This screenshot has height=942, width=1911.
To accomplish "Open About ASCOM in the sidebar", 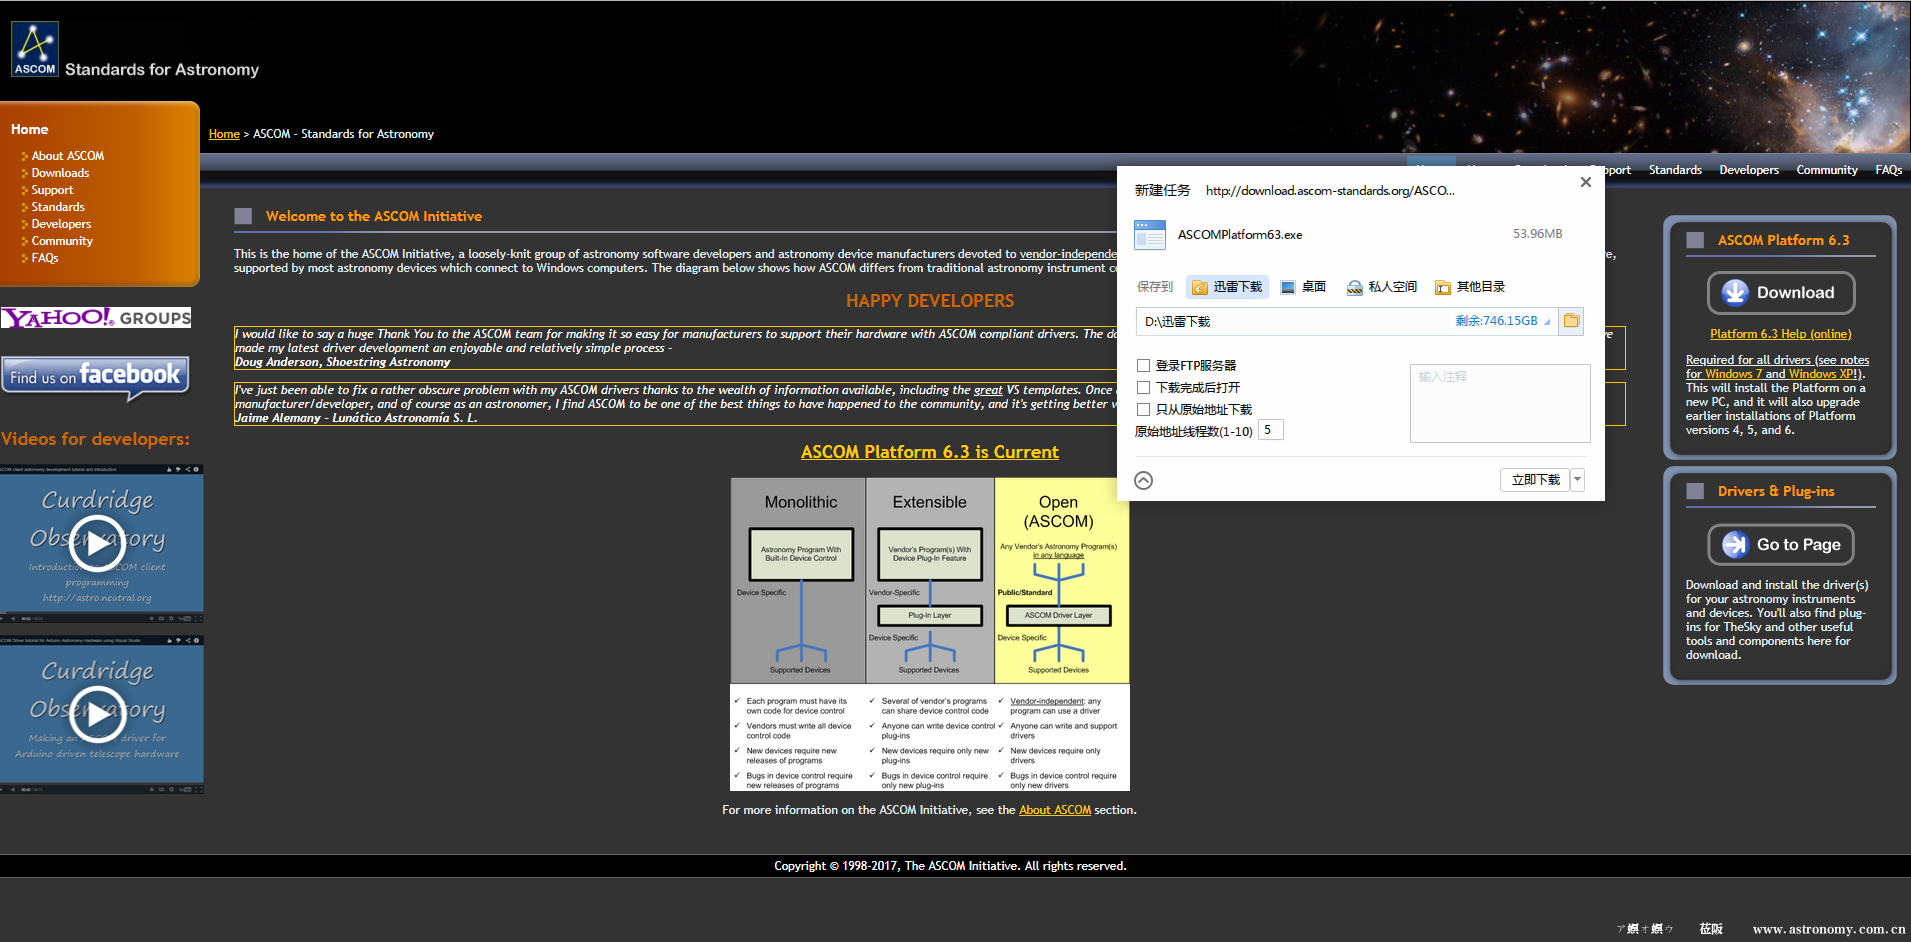I will [x=67, y=156].
